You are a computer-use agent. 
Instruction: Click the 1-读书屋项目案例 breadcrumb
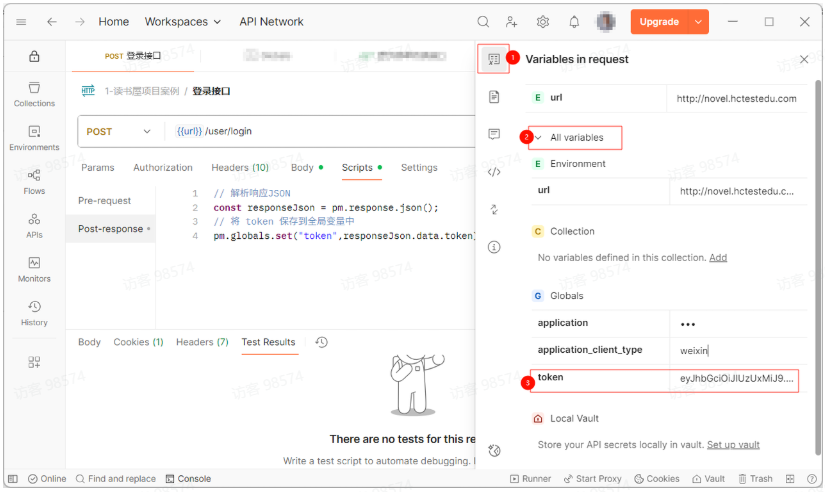(x=142, y=91)
